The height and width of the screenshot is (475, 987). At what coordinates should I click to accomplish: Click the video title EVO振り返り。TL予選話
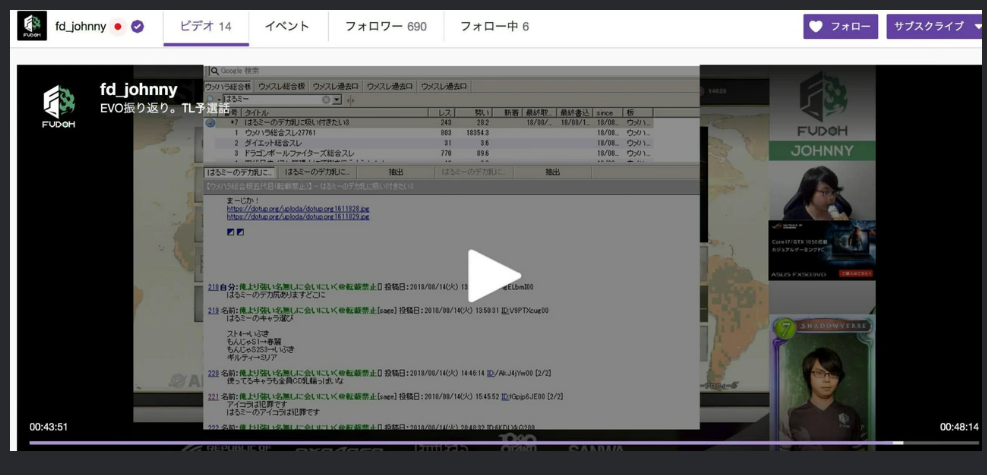coord(165,108)
